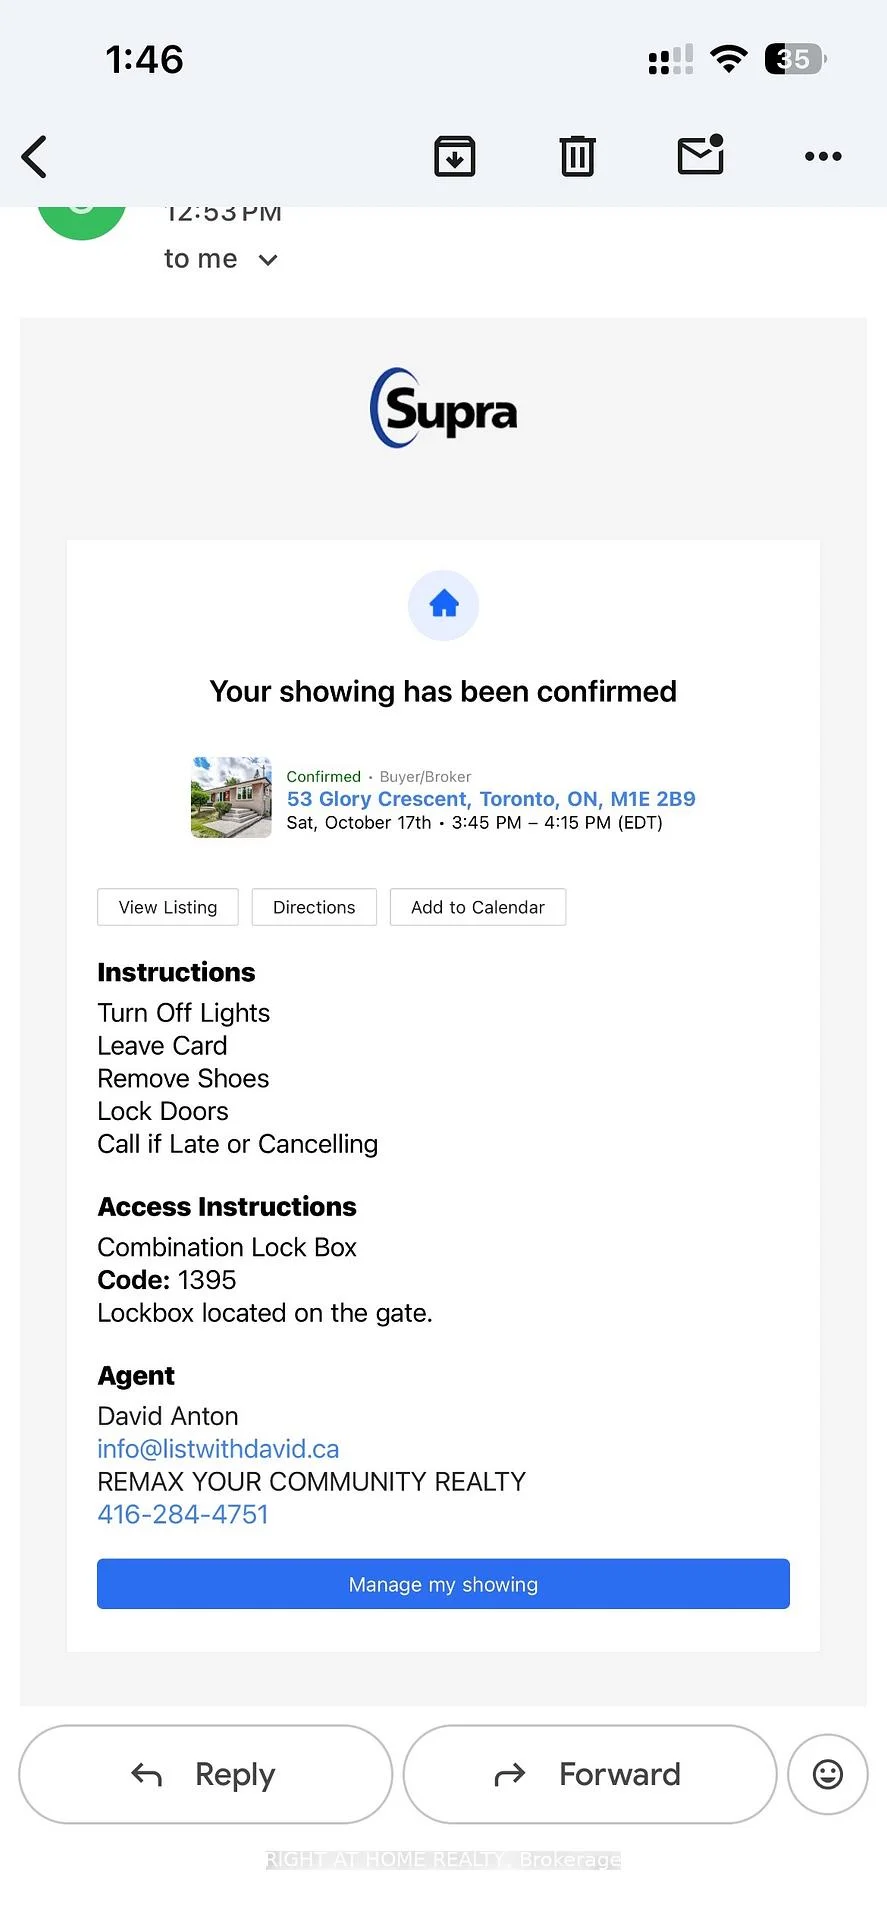Click Add to Calendar button
887x1920 pixels.
tap(478, 907)
